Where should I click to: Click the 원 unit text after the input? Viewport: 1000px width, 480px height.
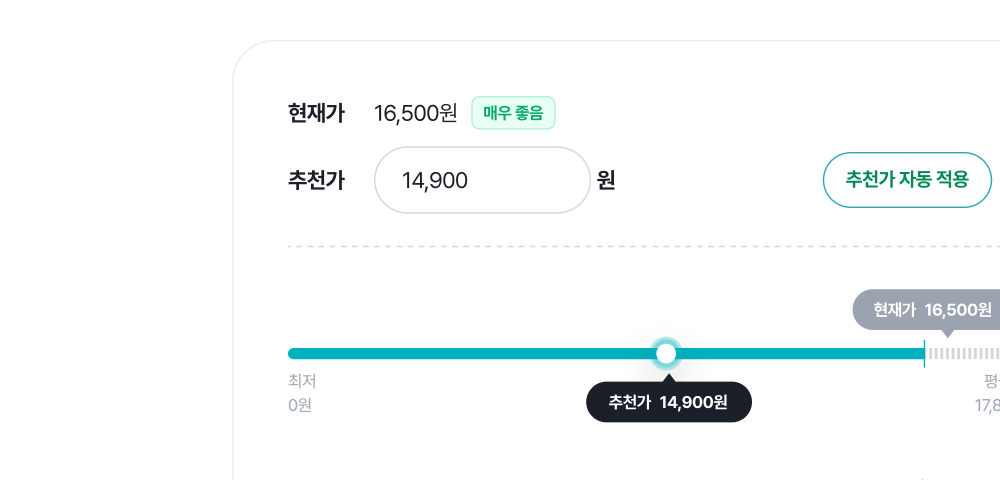606,180
